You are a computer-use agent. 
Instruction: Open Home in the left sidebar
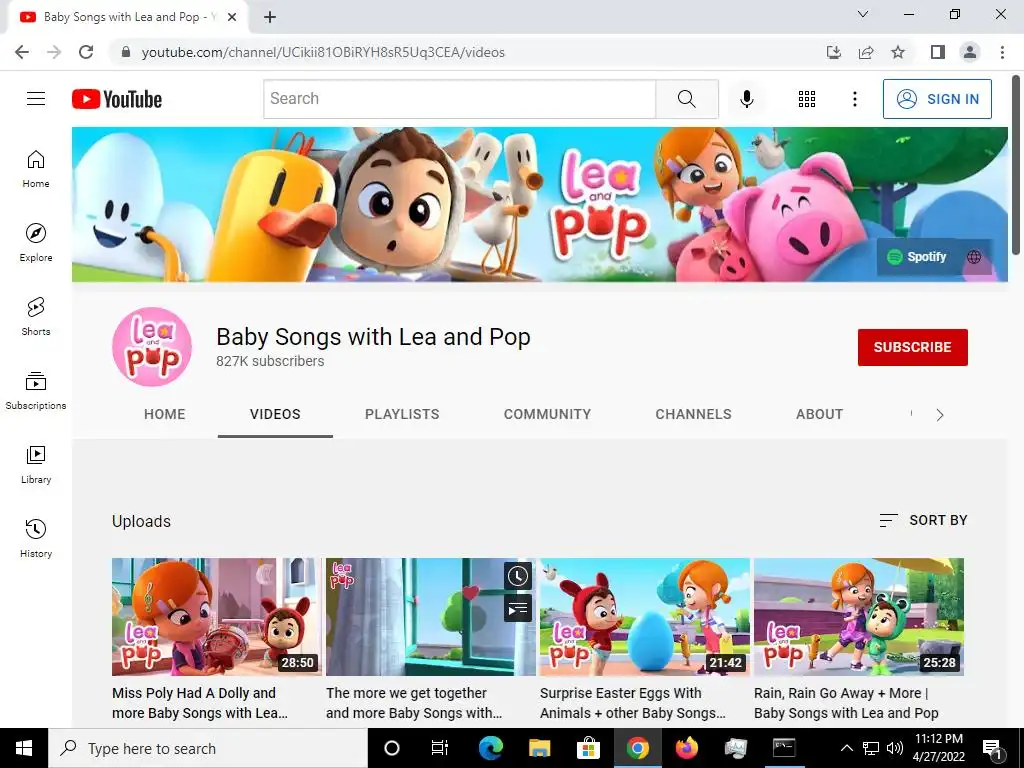click(36, 168)
